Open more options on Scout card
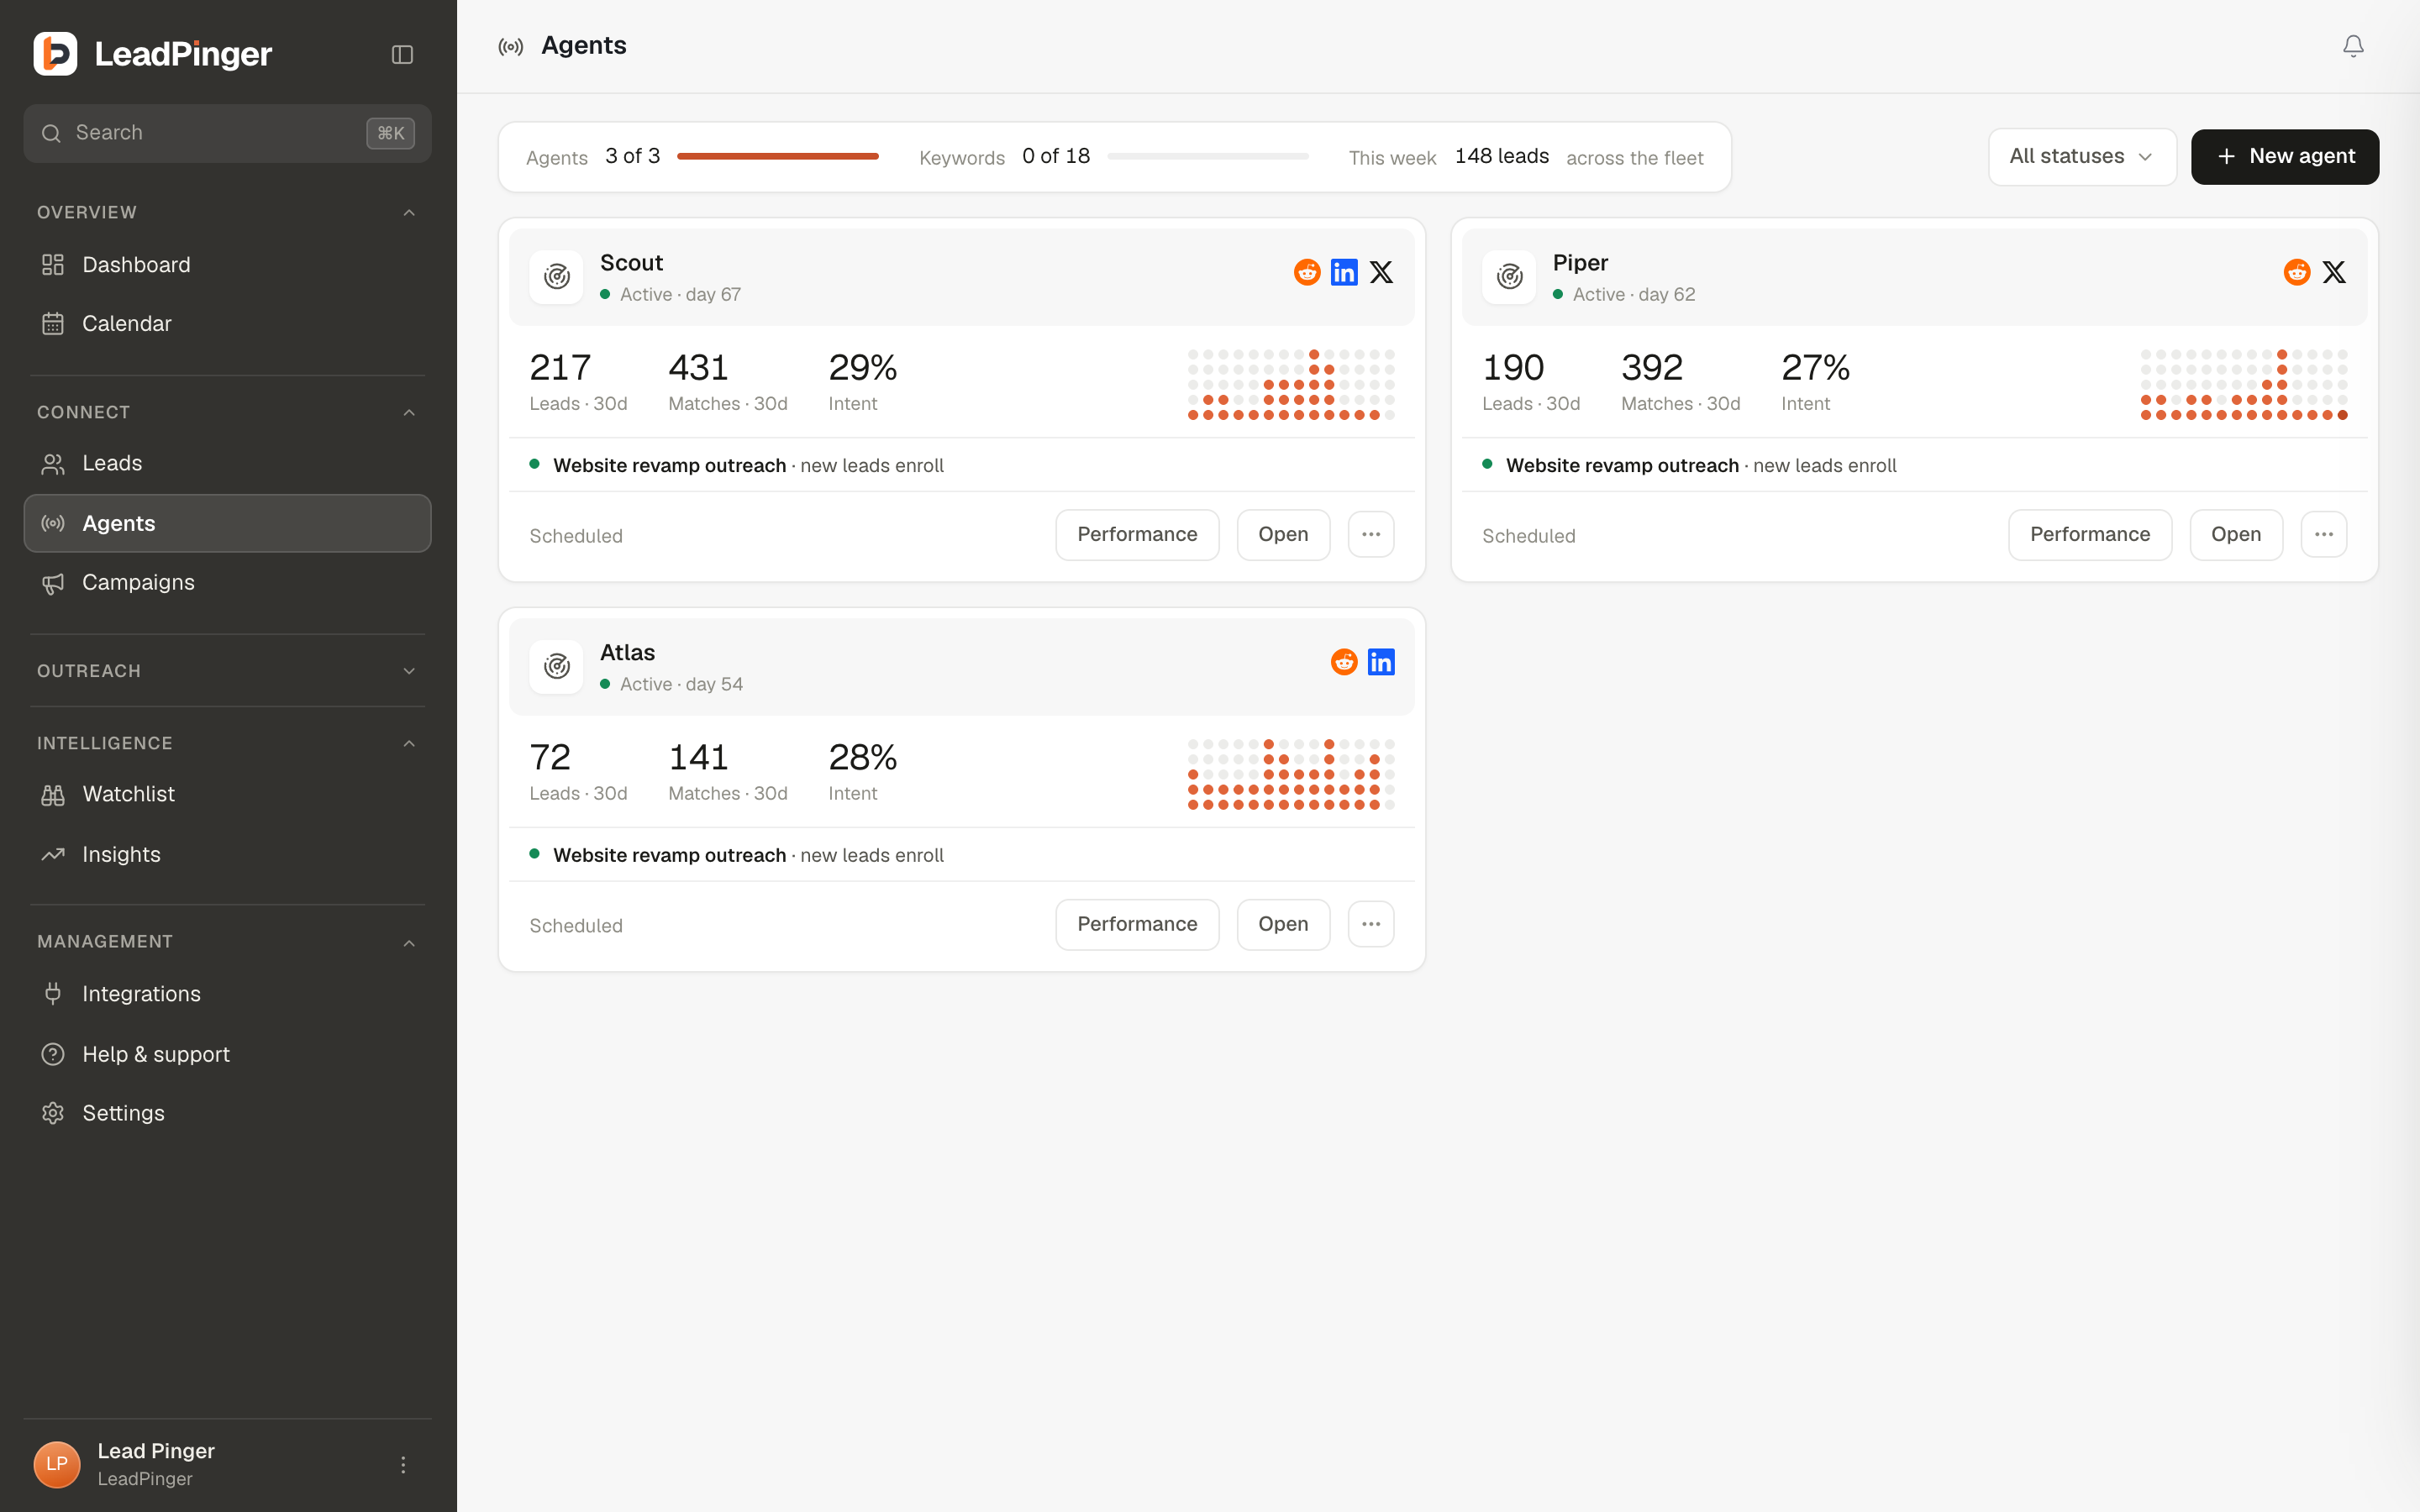The height and width of the screenshot is (1512, 2420). click(1371, 535)
